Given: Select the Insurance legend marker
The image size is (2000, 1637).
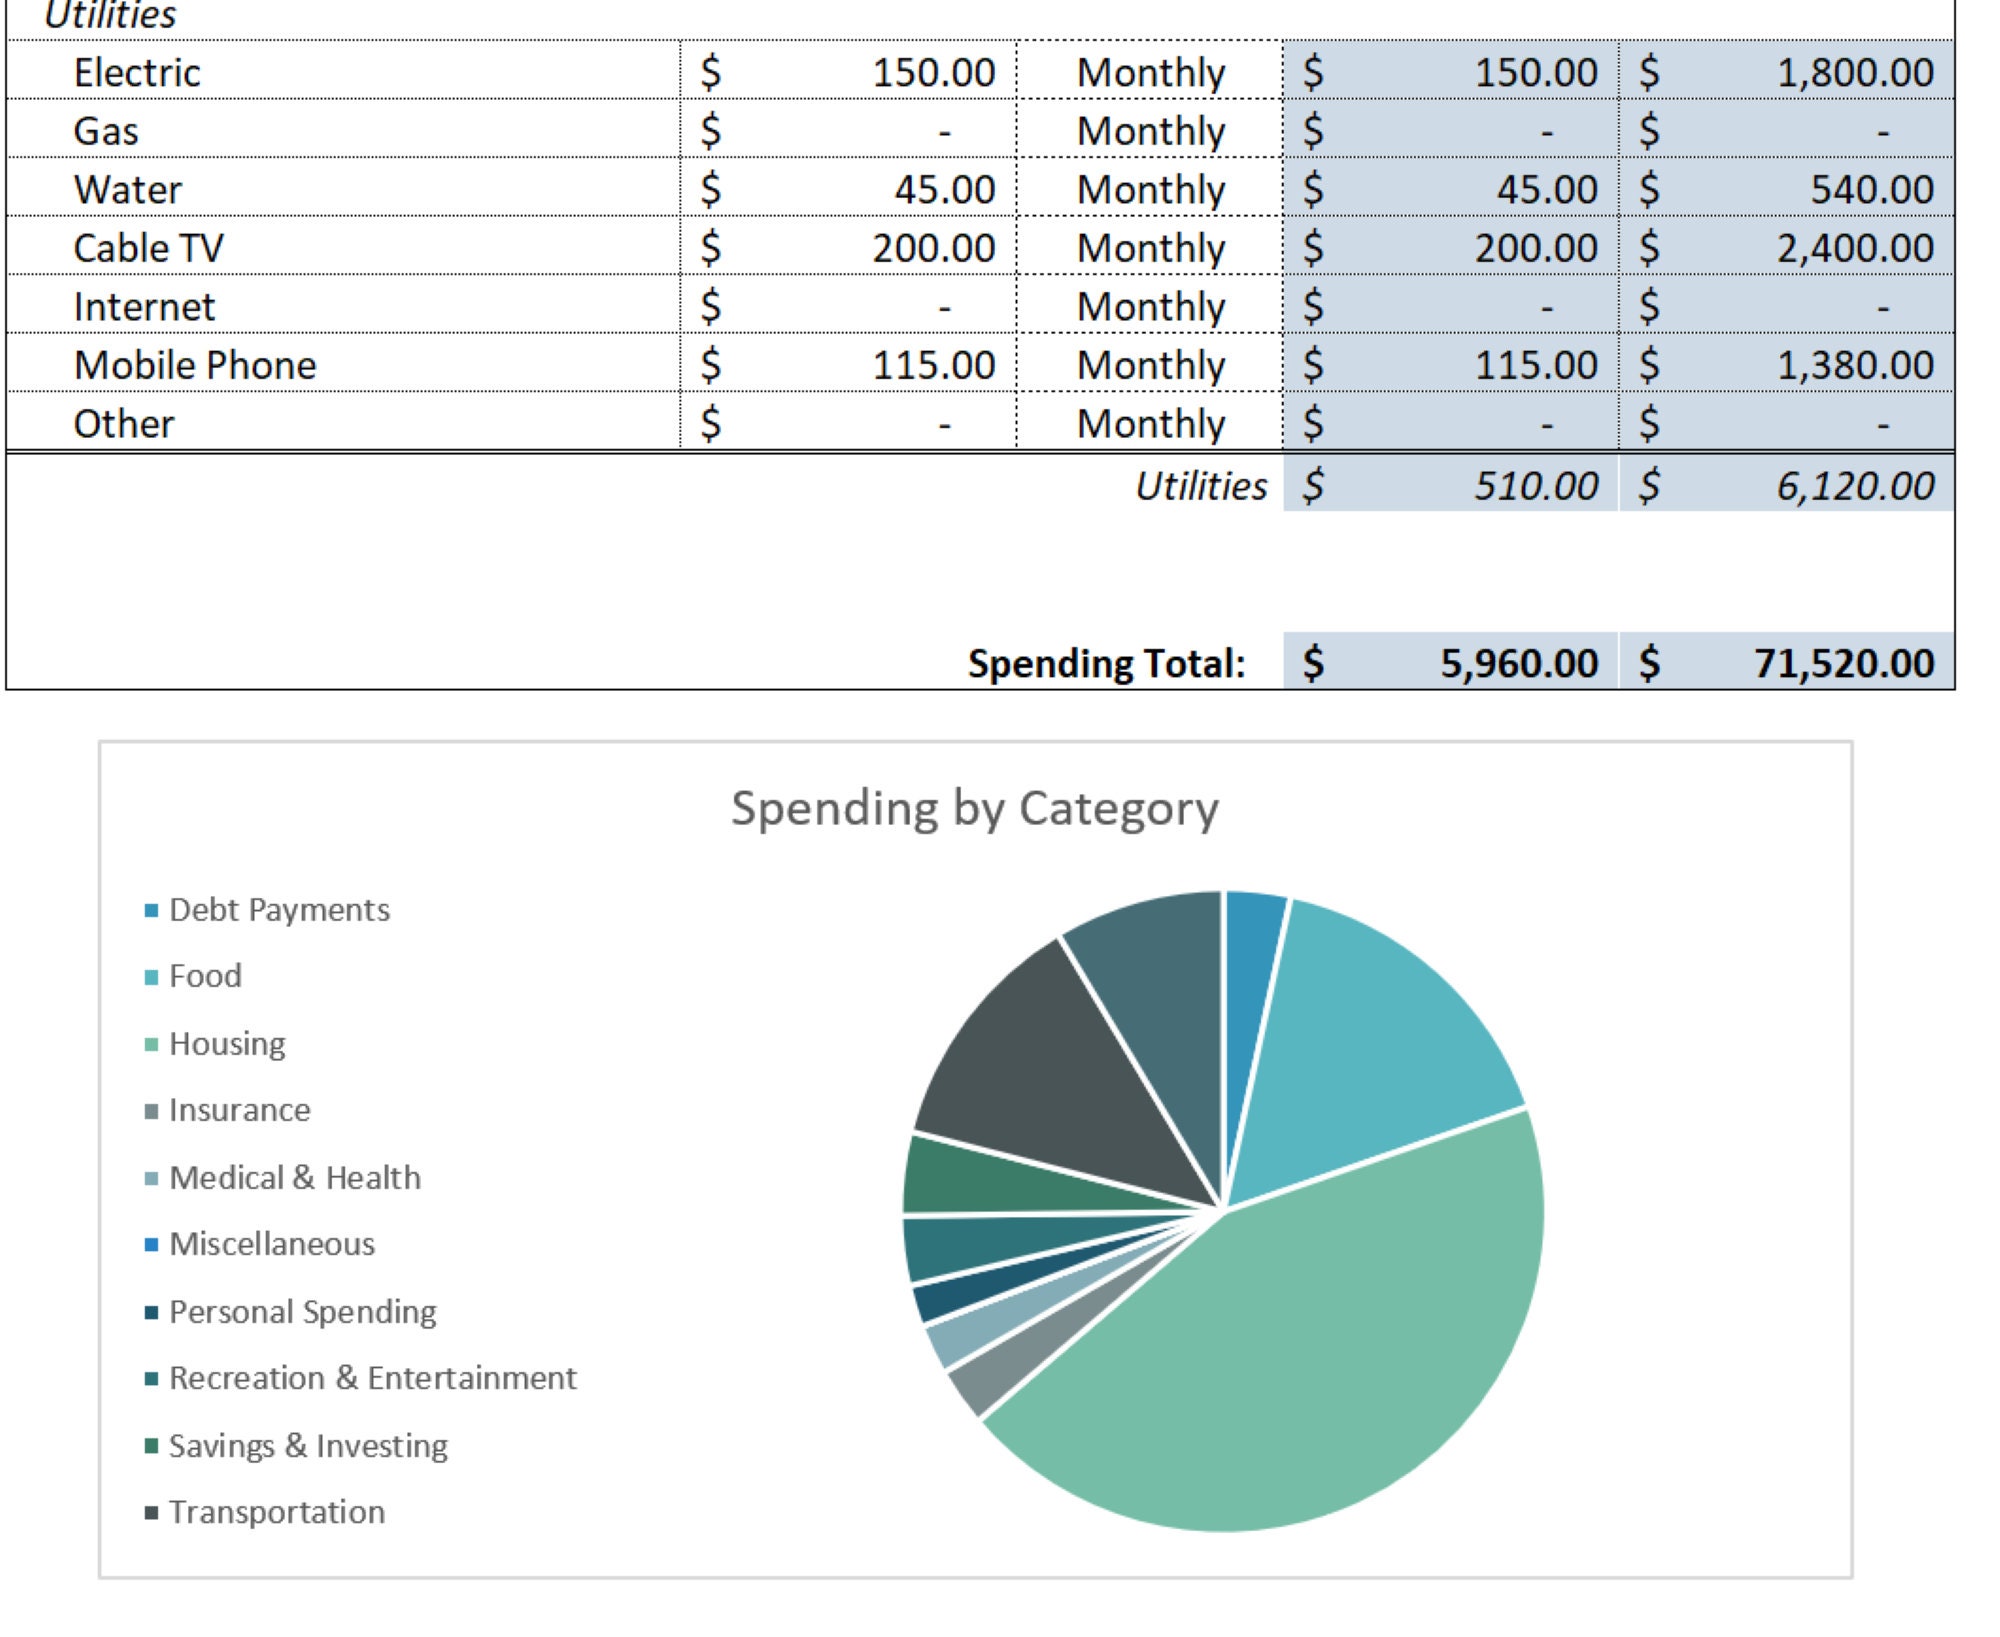Looking at the screenshot, I should pyautogui.click(x=152, y=1111).
